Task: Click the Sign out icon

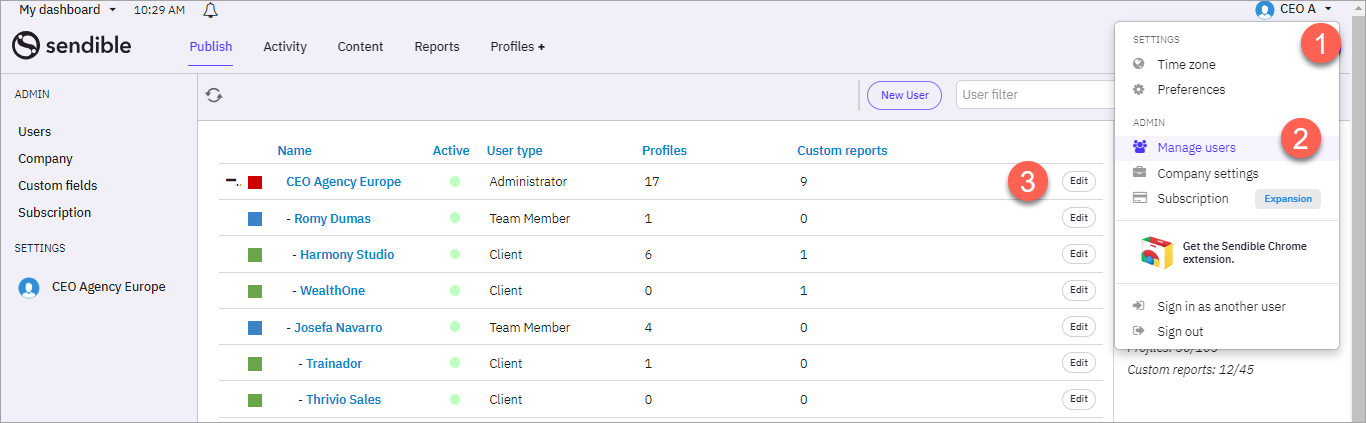Action: pyautogui.click(x=1138, y=331)
